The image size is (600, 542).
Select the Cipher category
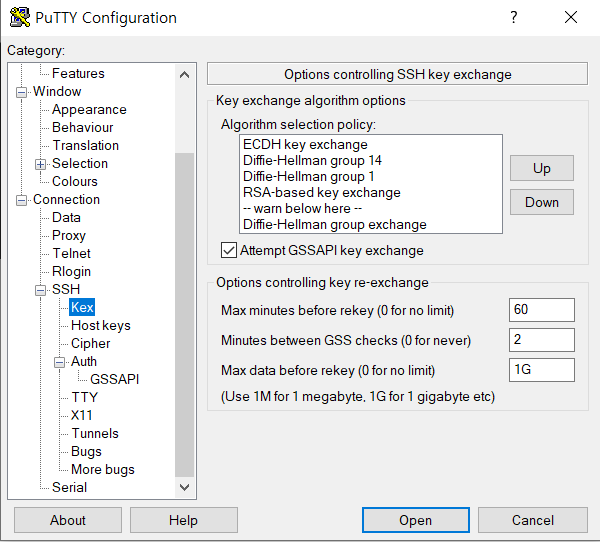(90, 343)
